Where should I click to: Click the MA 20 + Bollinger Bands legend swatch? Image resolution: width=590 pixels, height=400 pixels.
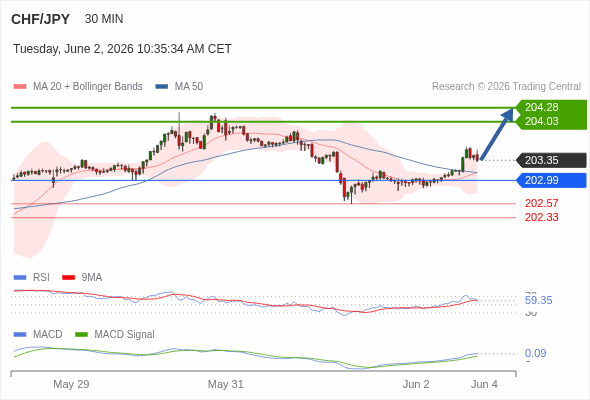coord(20,87)
